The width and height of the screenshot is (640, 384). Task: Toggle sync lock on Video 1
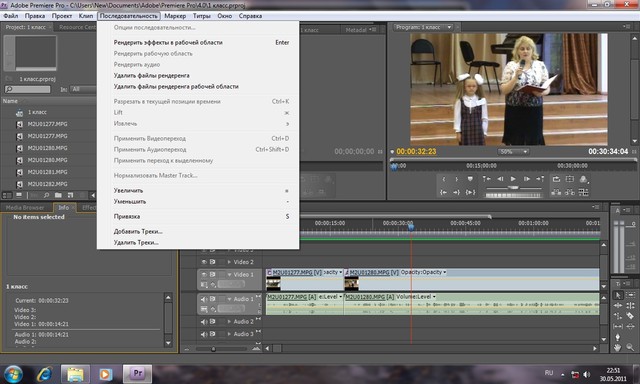212,275
